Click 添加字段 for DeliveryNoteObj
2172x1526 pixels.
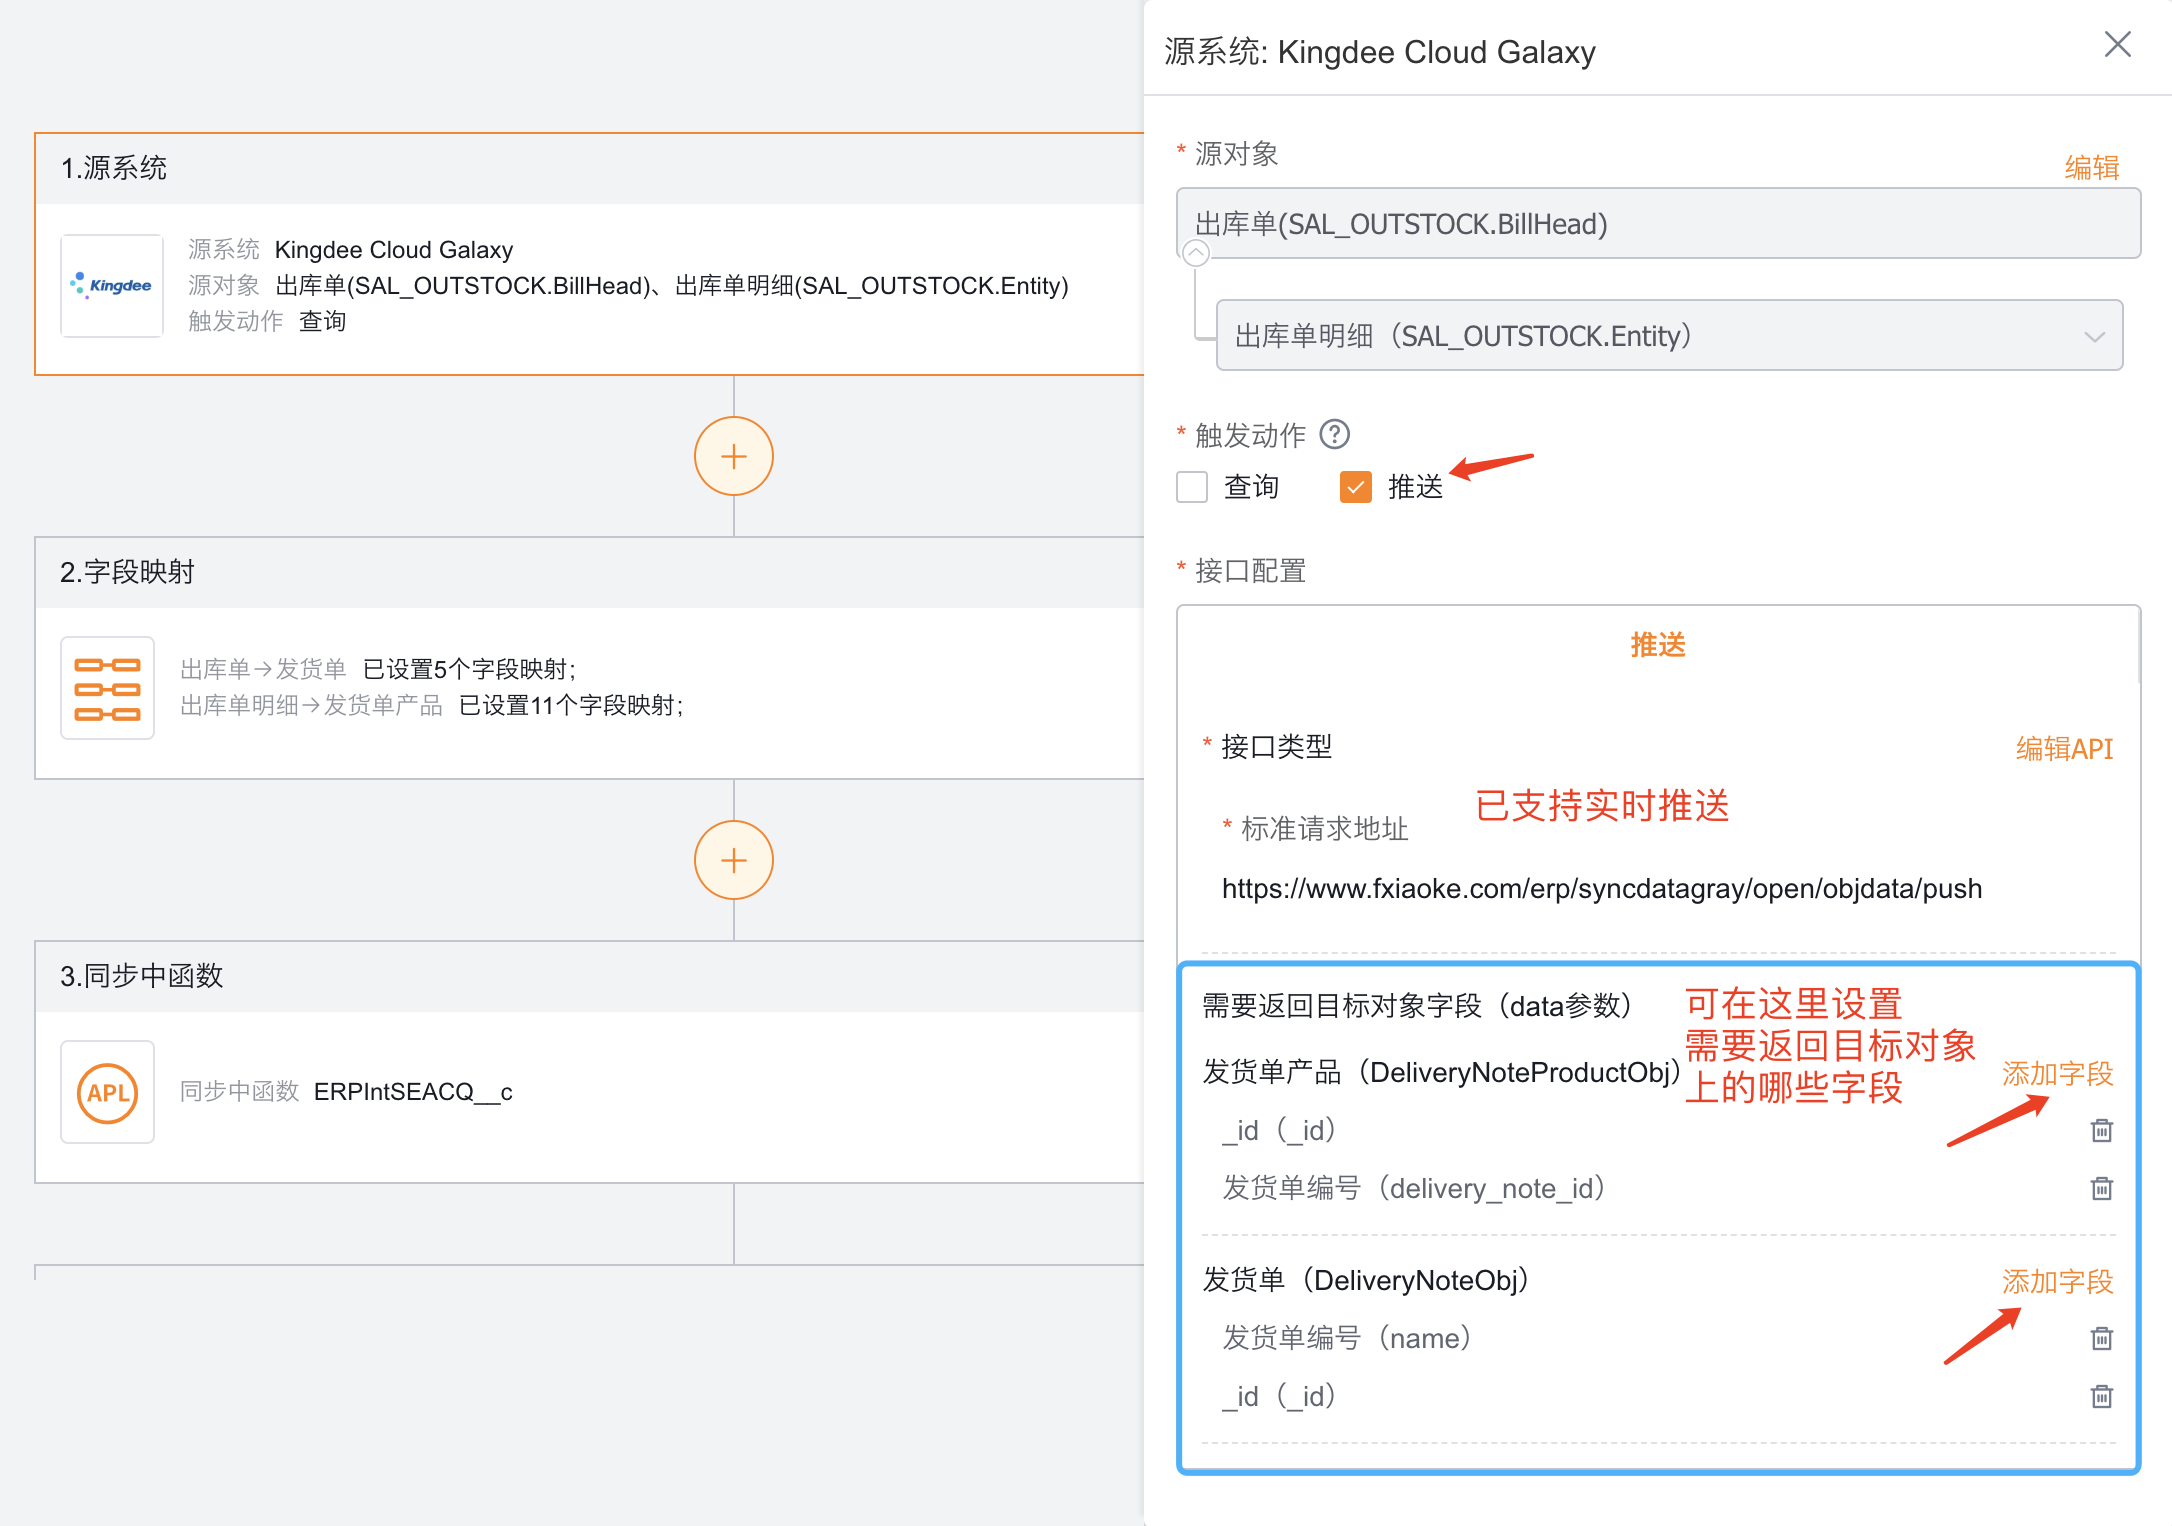[x=2056, y=1282]
